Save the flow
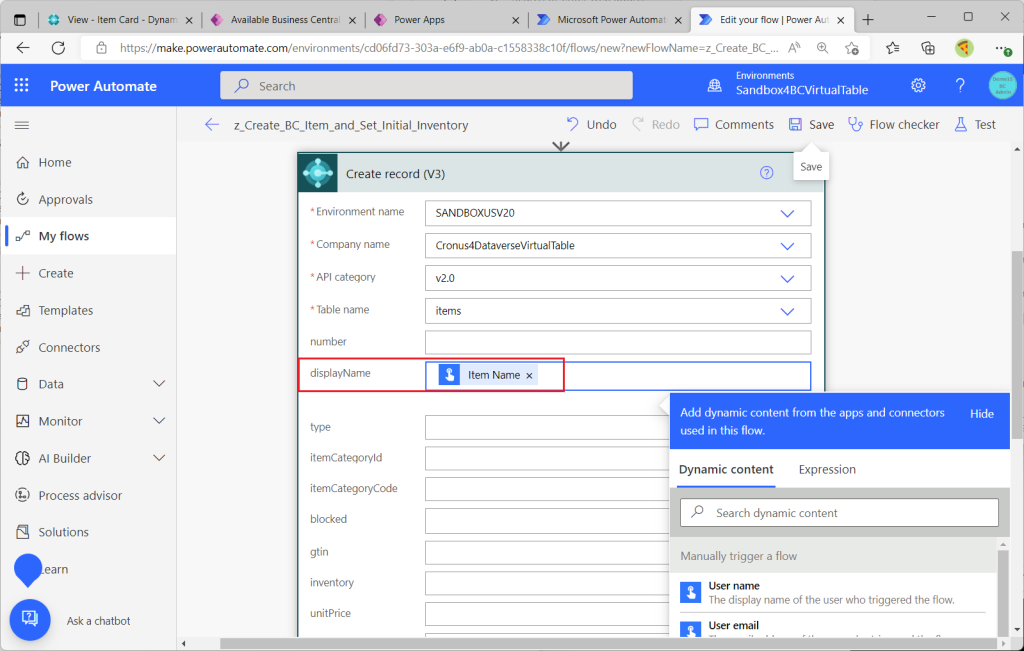Image resolution: width=1024 pixels, height=651 pixels. pyautogui.click(x=811, y=125)
